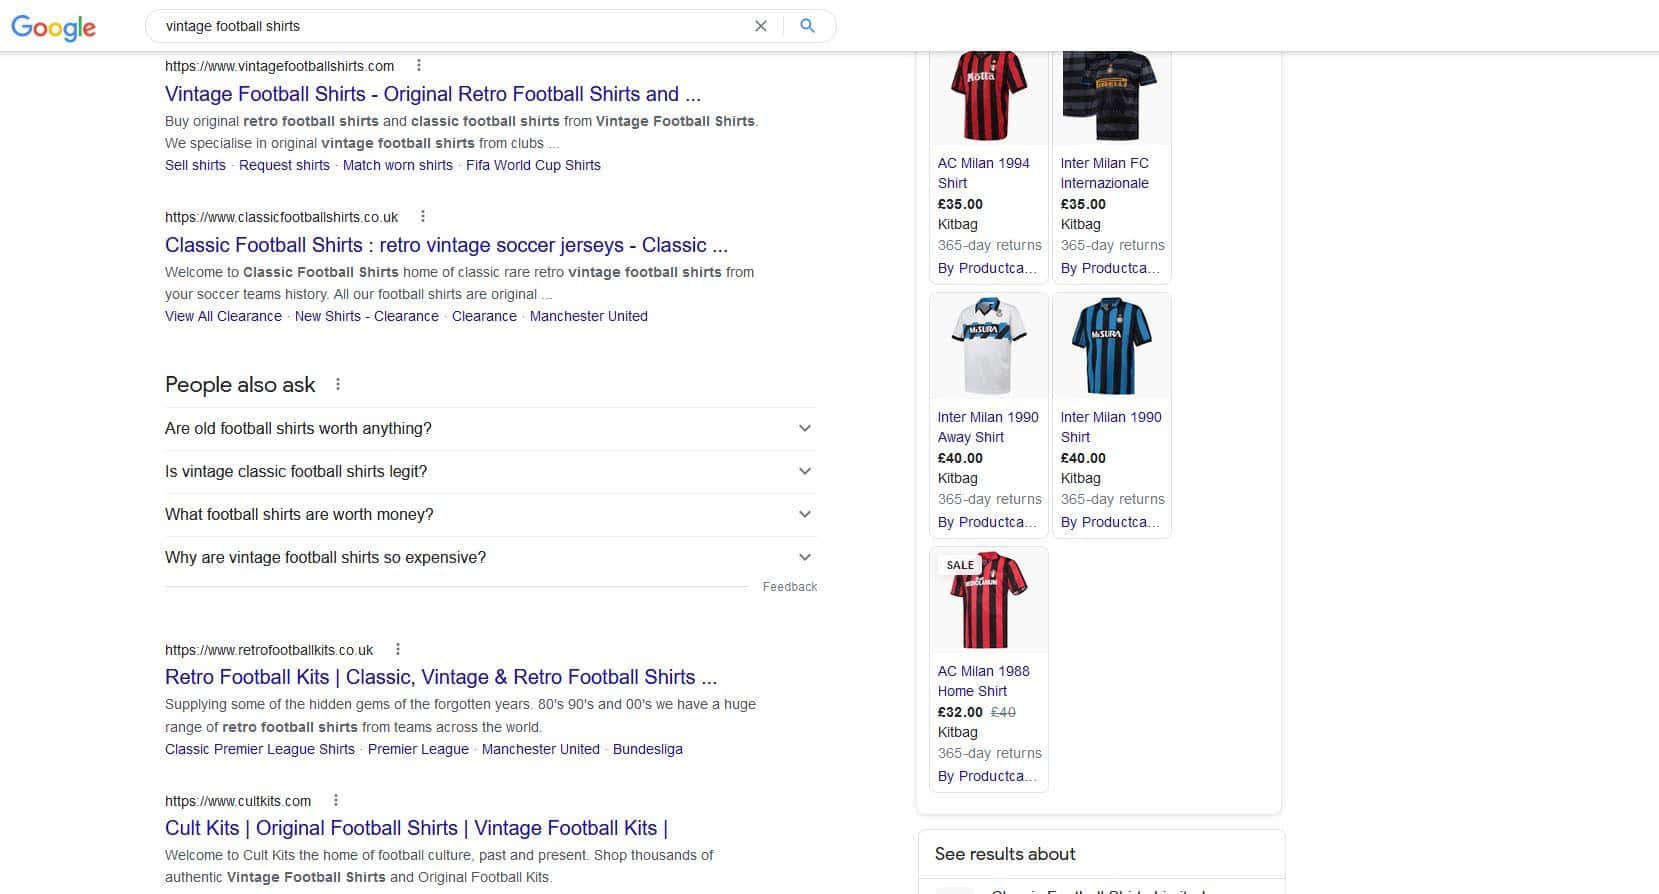1659x894 pixels.
Task: Click the Classic Premier League Shirts sitelink
Action: pos(260,749)
